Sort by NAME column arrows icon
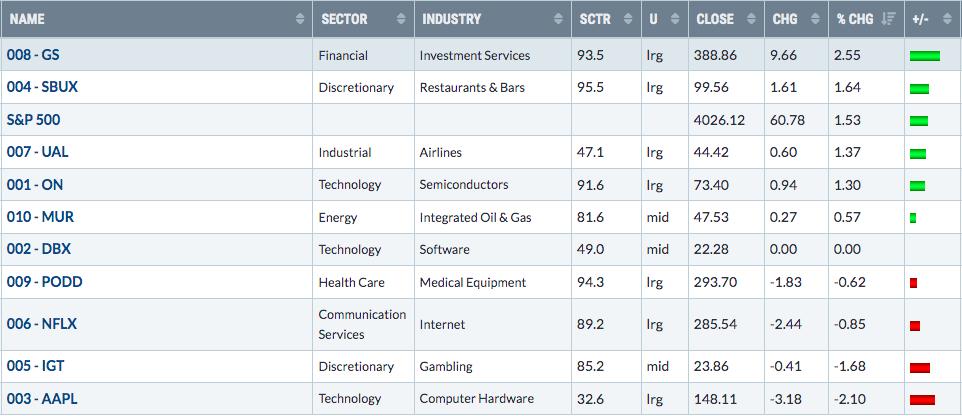The image size is (962, 416). 300,19
